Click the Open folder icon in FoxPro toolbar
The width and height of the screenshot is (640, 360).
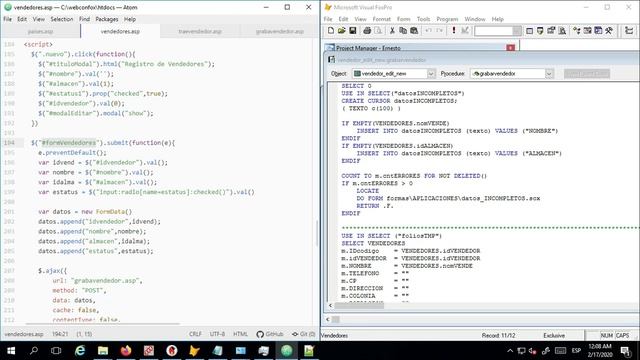[x=342, y=31]
